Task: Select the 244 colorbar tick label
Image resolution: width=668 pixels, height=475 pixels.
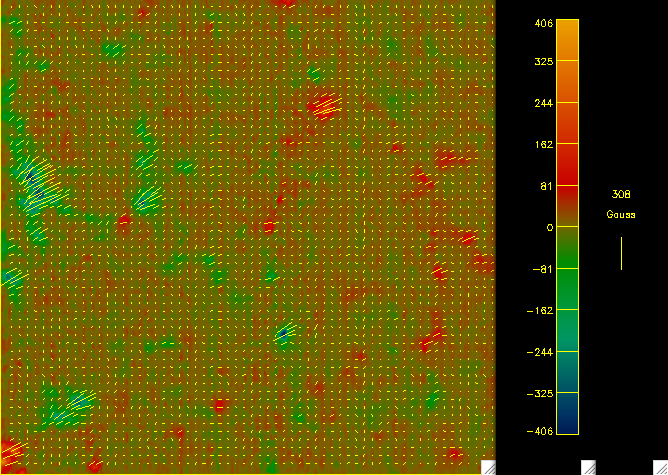Action: tap(544, 103)
